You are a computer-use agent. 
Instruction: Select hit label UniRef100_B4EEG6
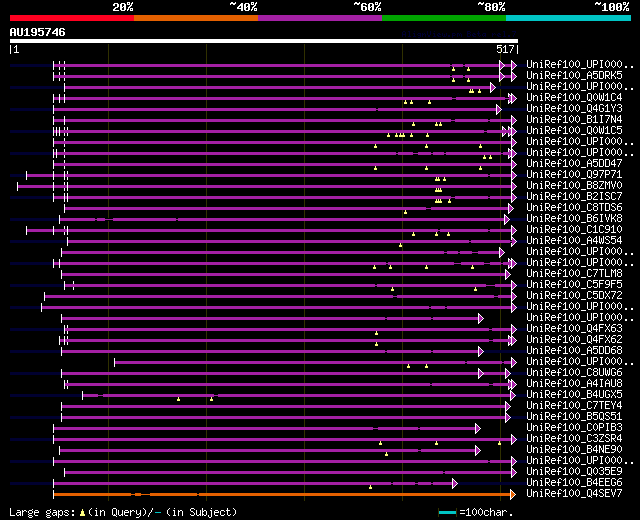click(x=574, y=483)
